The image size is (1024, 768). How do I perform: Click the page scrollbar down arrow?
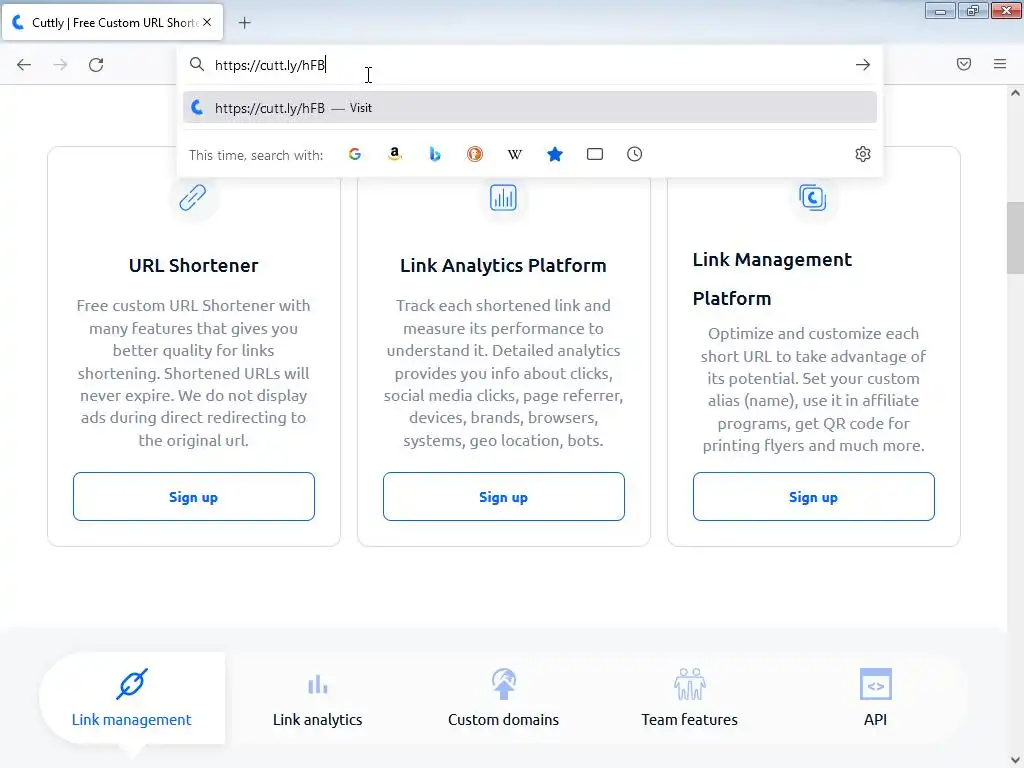coord(1015,760)
